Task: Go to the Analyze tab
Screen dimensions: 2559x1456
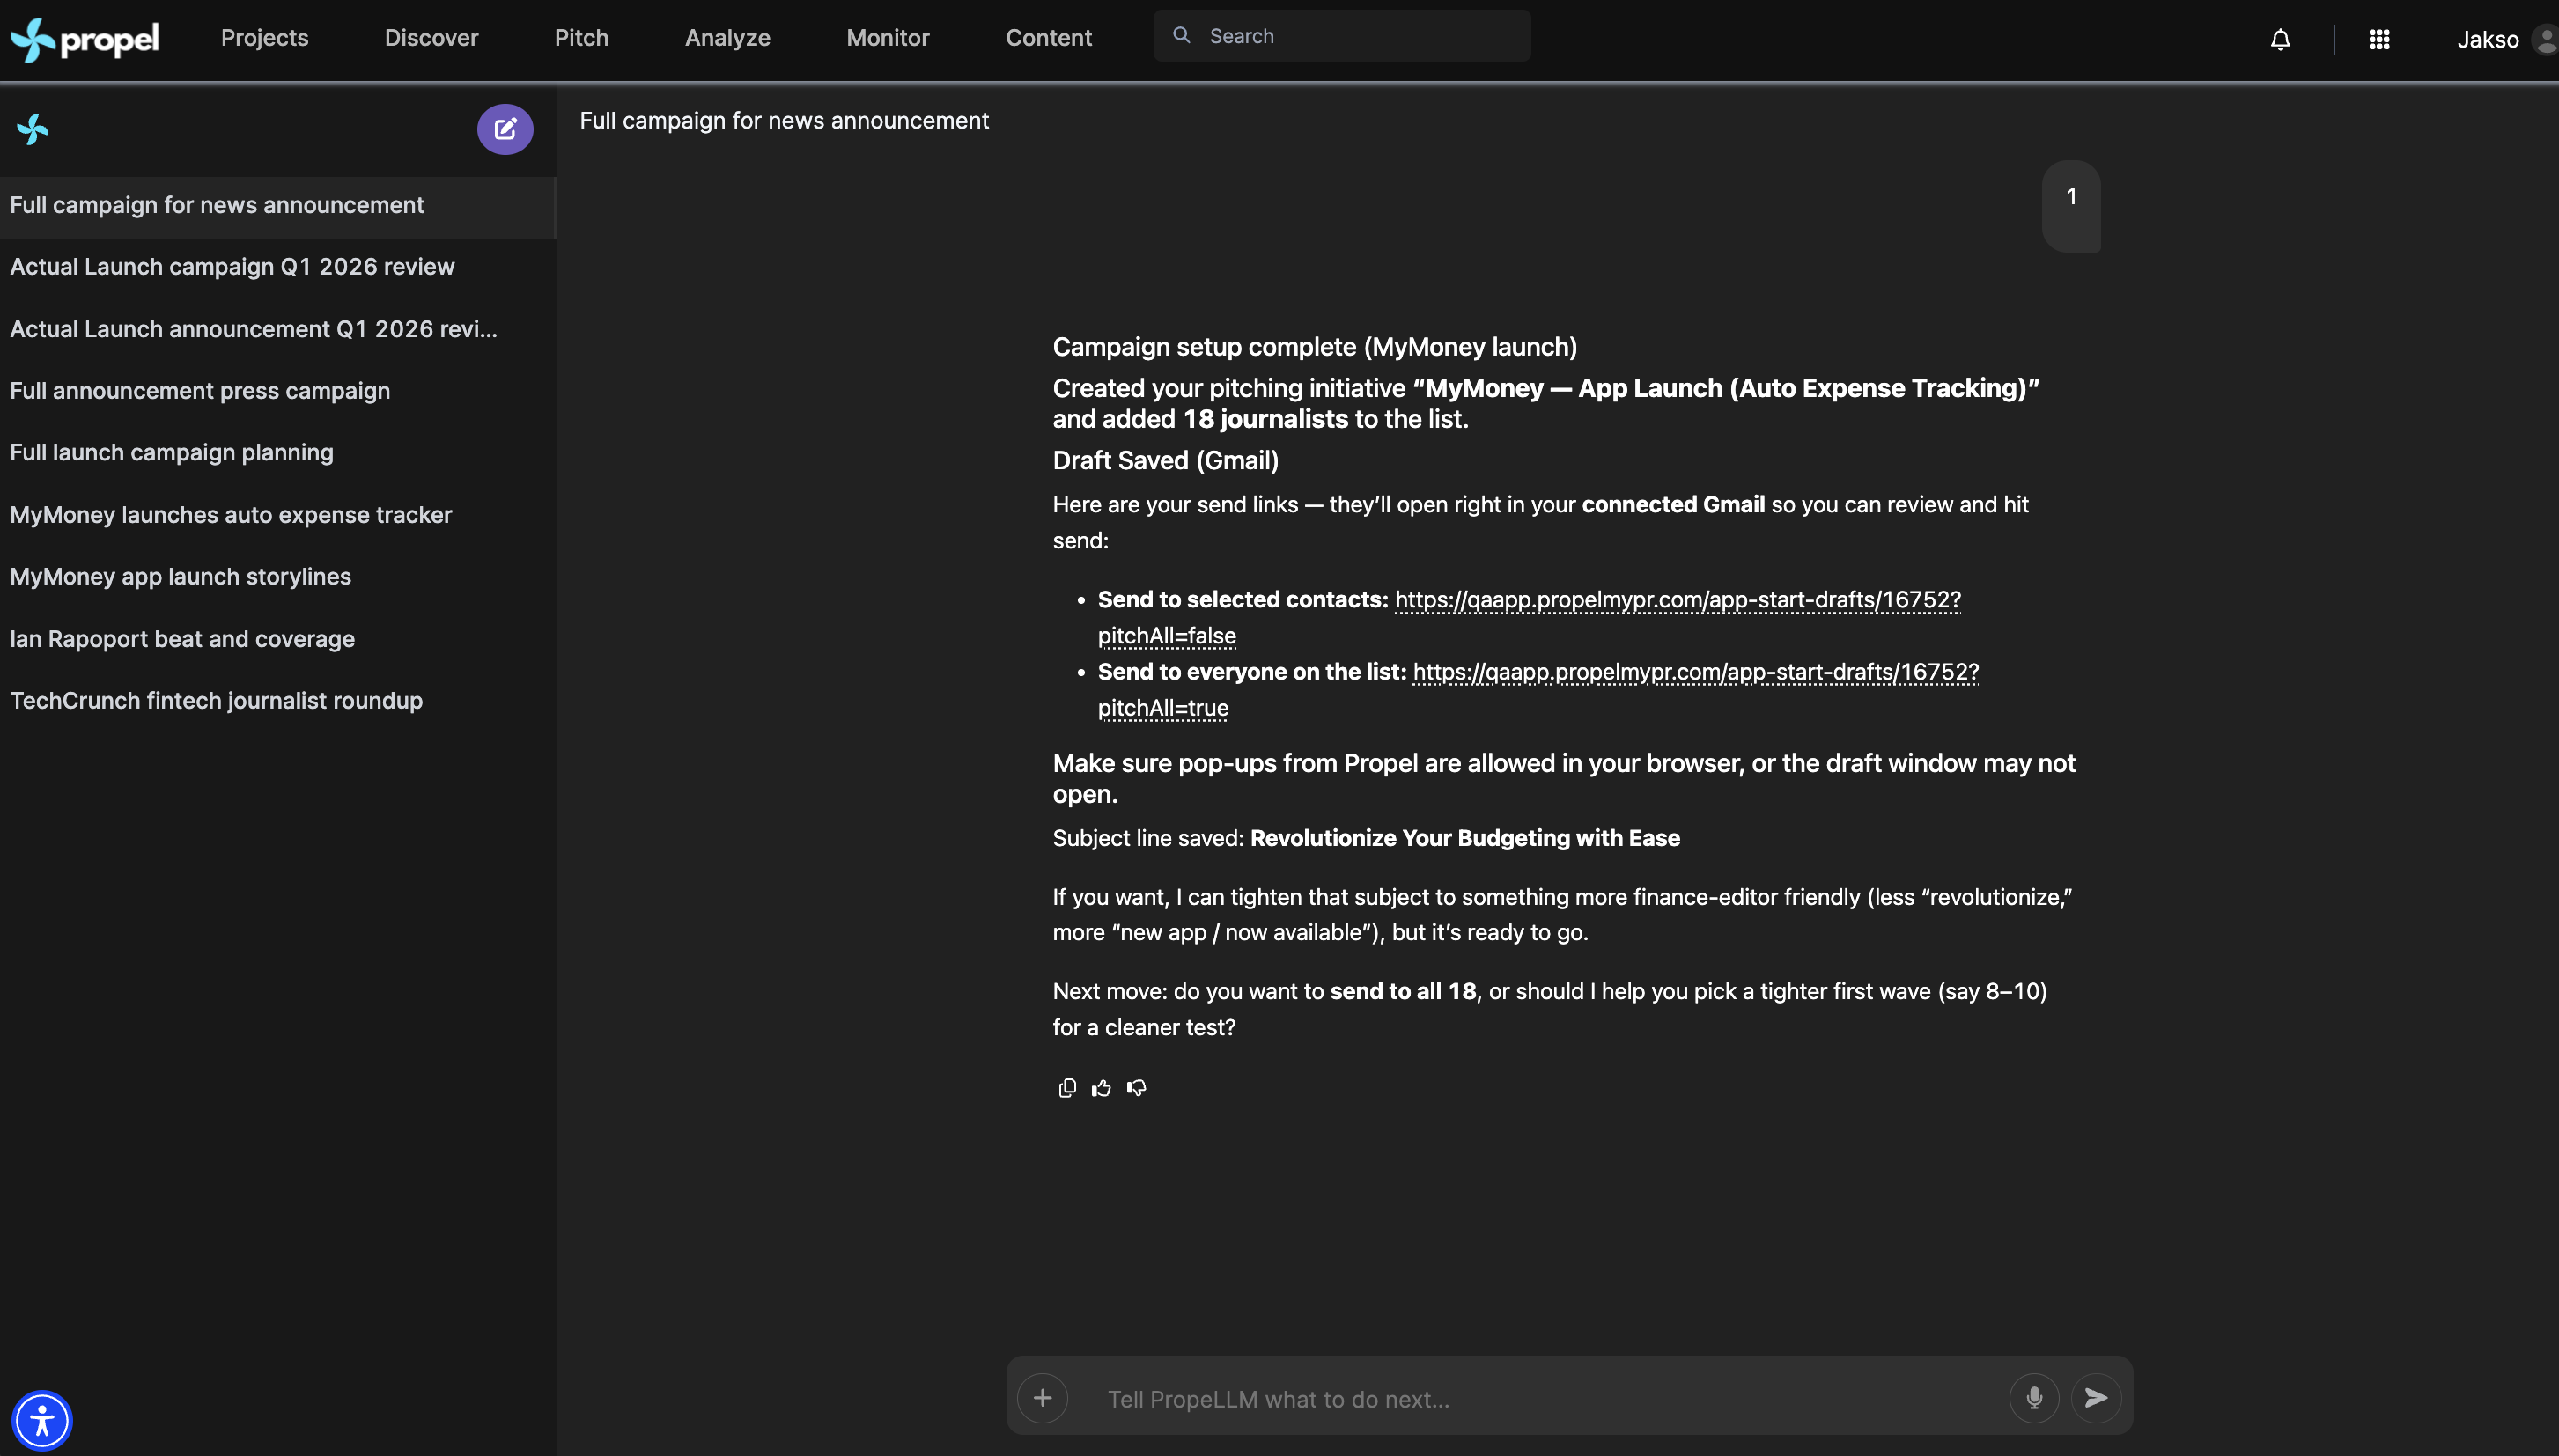Action: (x=727, y=38)
